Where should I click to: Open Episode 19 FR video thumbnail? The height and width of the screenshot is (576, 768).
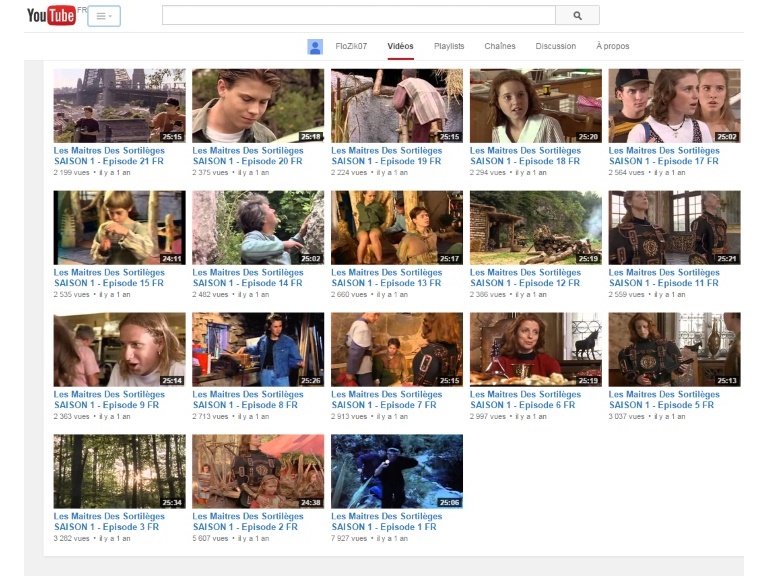(x=397, y=106)
